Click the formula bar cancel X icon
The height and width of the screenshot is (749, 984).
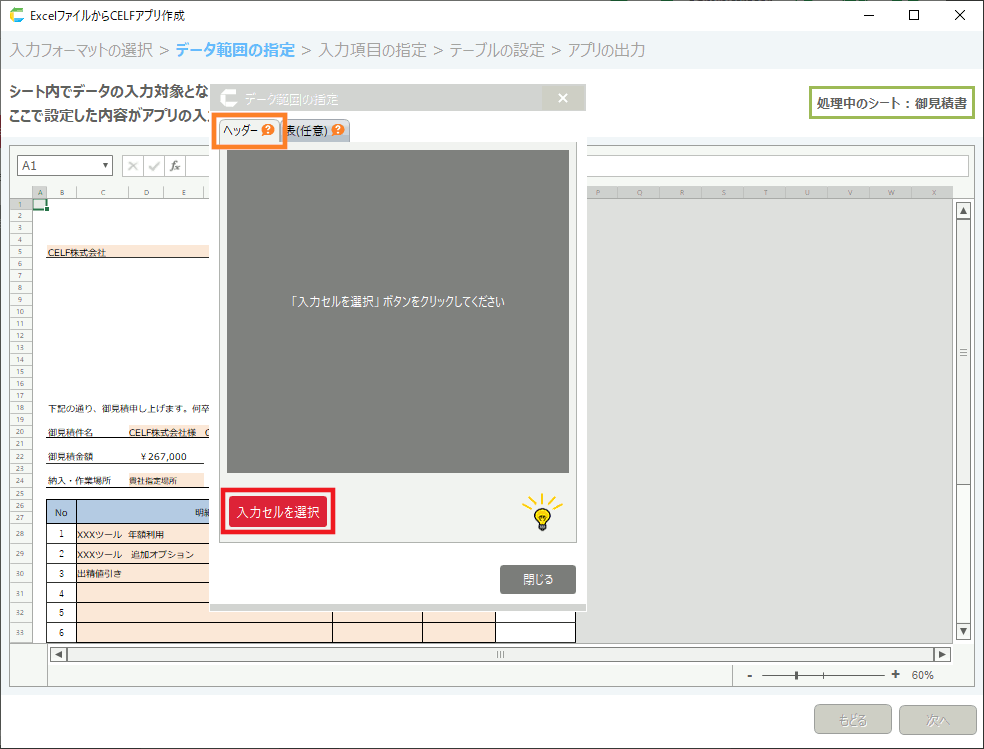coord(133,166)
